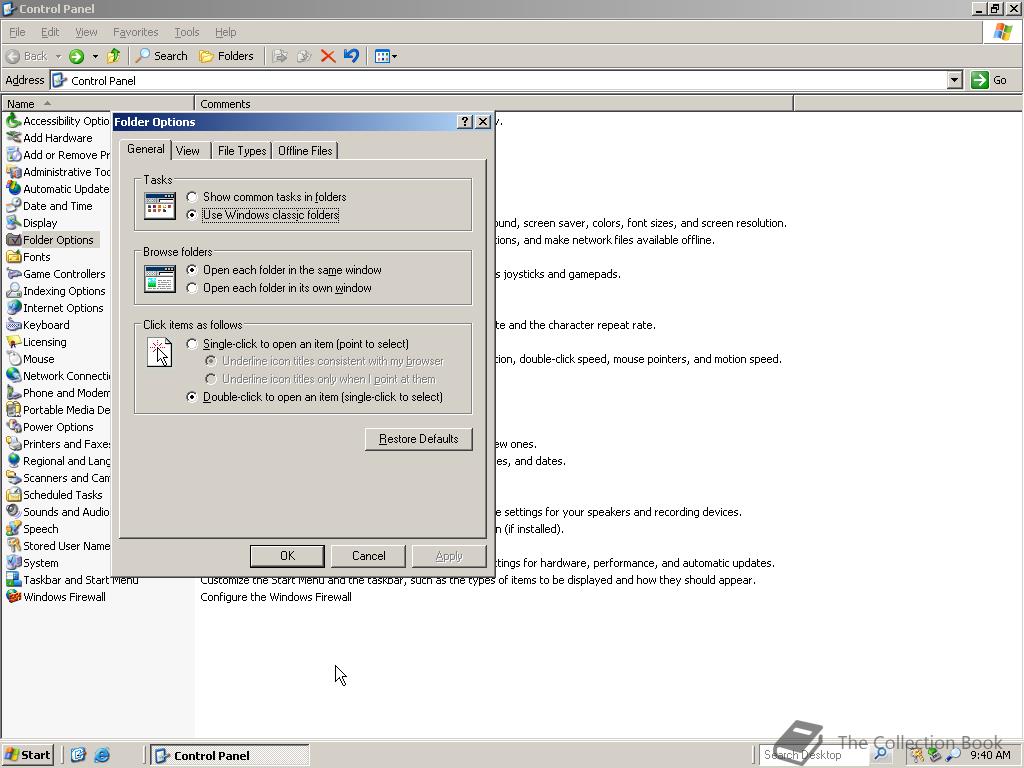This screenshot has width=1024, height=768.
Task: Click the Up folder toolbar icon
Action: (114, 56)
